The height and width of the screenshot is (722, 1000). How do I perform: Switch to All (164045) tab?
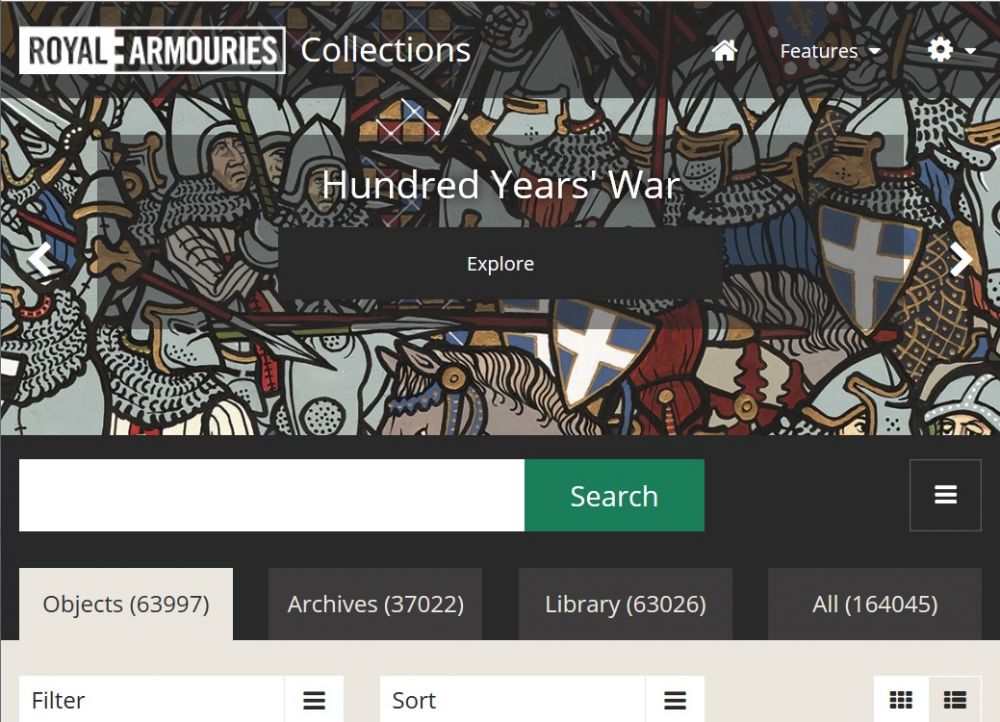point(874,604)
